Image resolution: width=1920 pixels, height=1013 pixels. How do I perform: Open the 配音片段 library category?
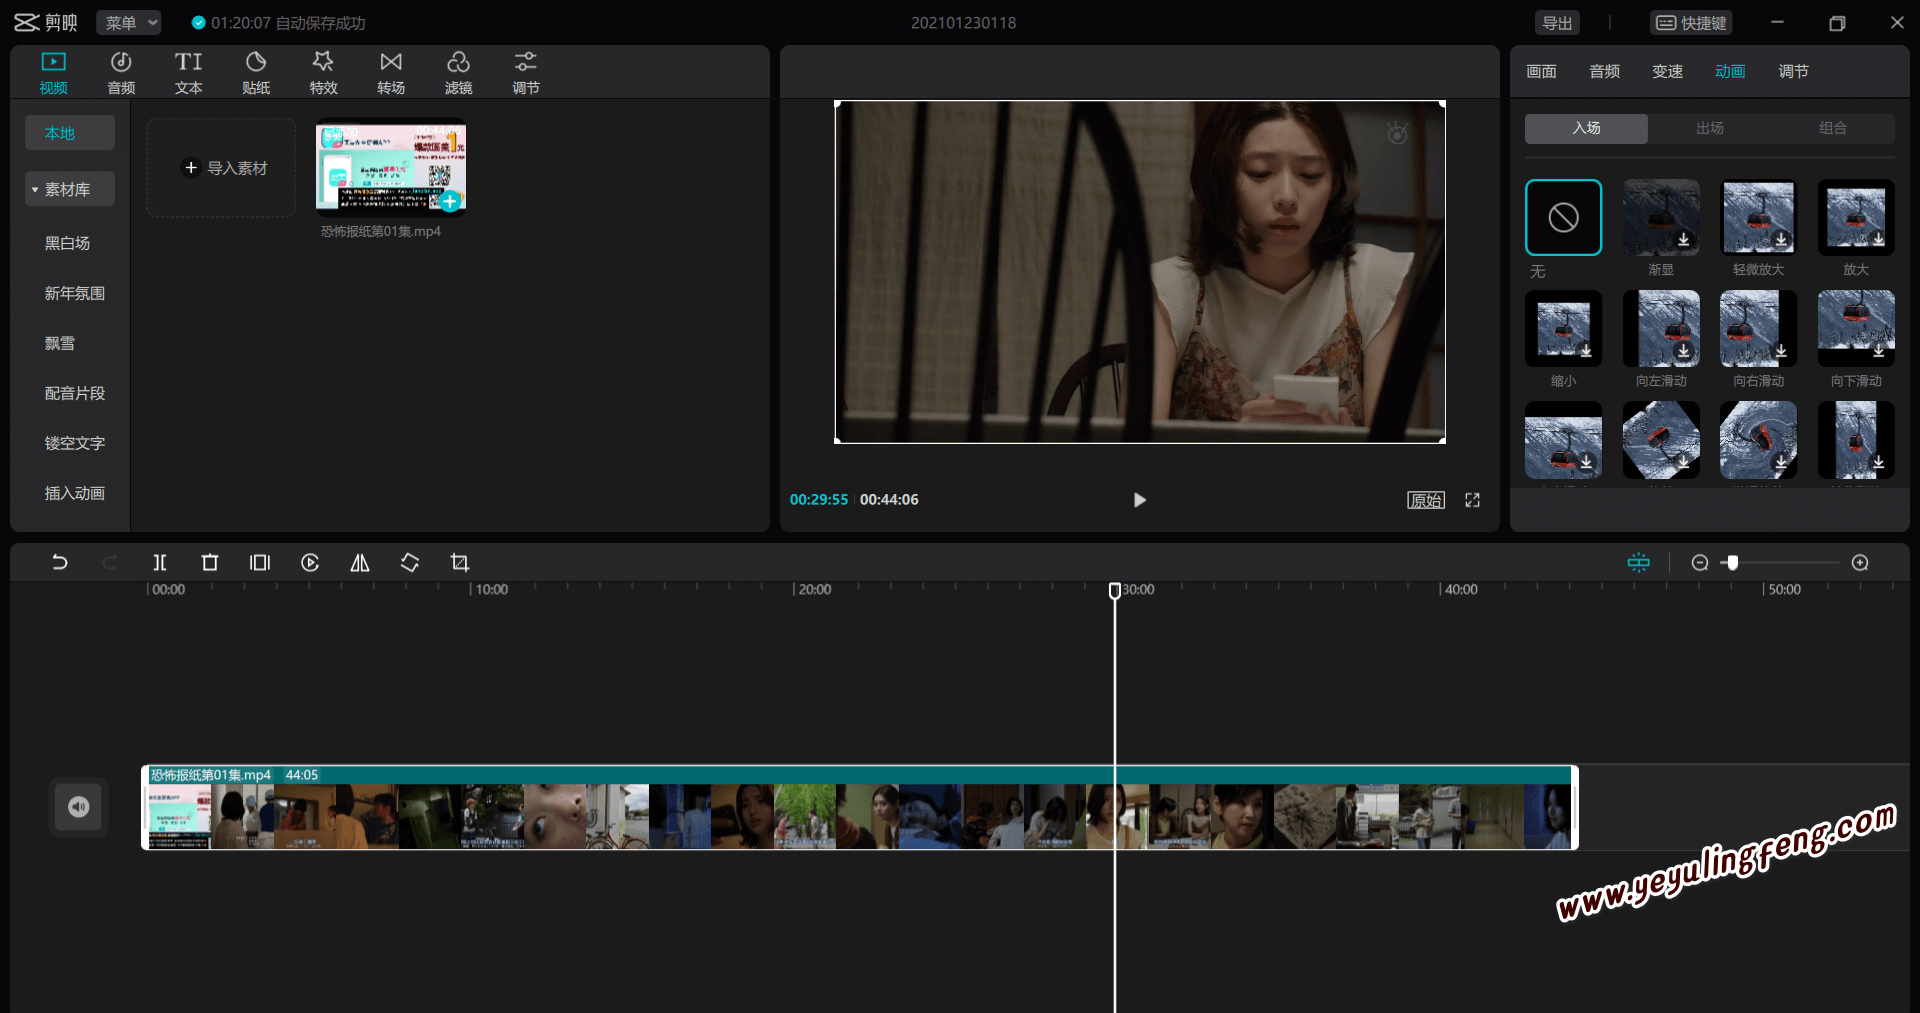75,393
